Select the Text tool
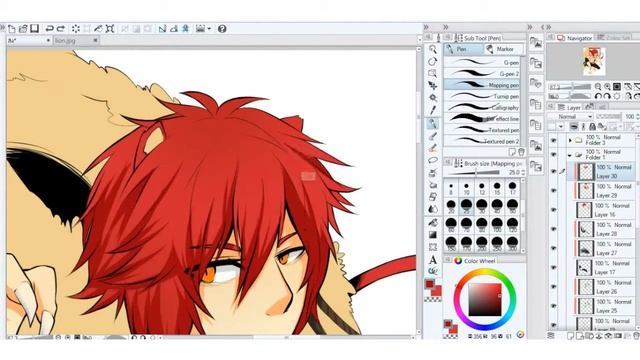The width and height of the screenshot is (640, 360). (x=433, y=259)
